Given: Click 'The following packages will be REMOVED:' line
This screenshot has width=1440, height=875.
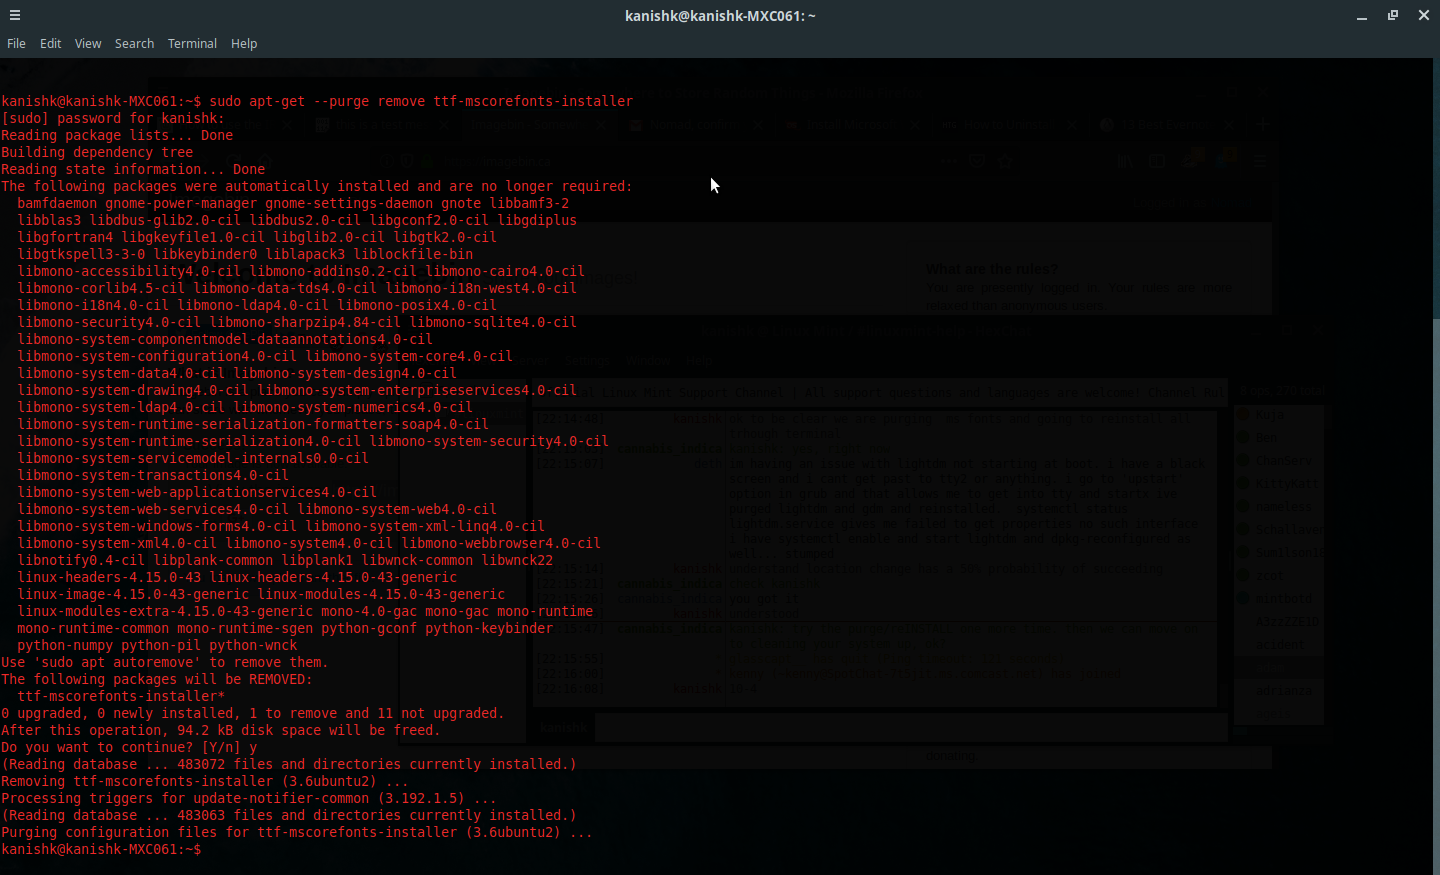Looking at the screenshot, I should point(157,679).
